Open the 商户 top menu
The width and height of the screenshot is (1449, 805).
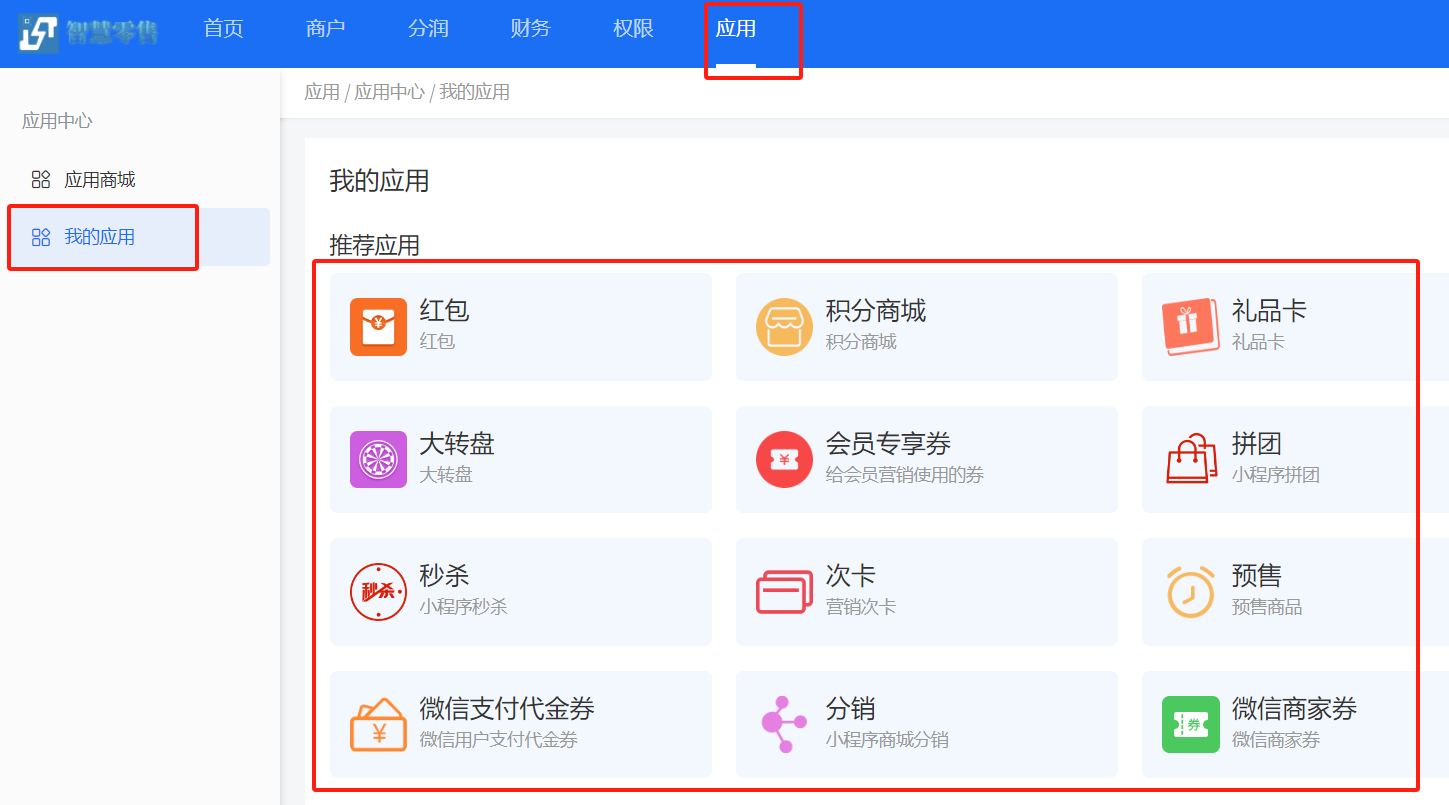(326, 29)
